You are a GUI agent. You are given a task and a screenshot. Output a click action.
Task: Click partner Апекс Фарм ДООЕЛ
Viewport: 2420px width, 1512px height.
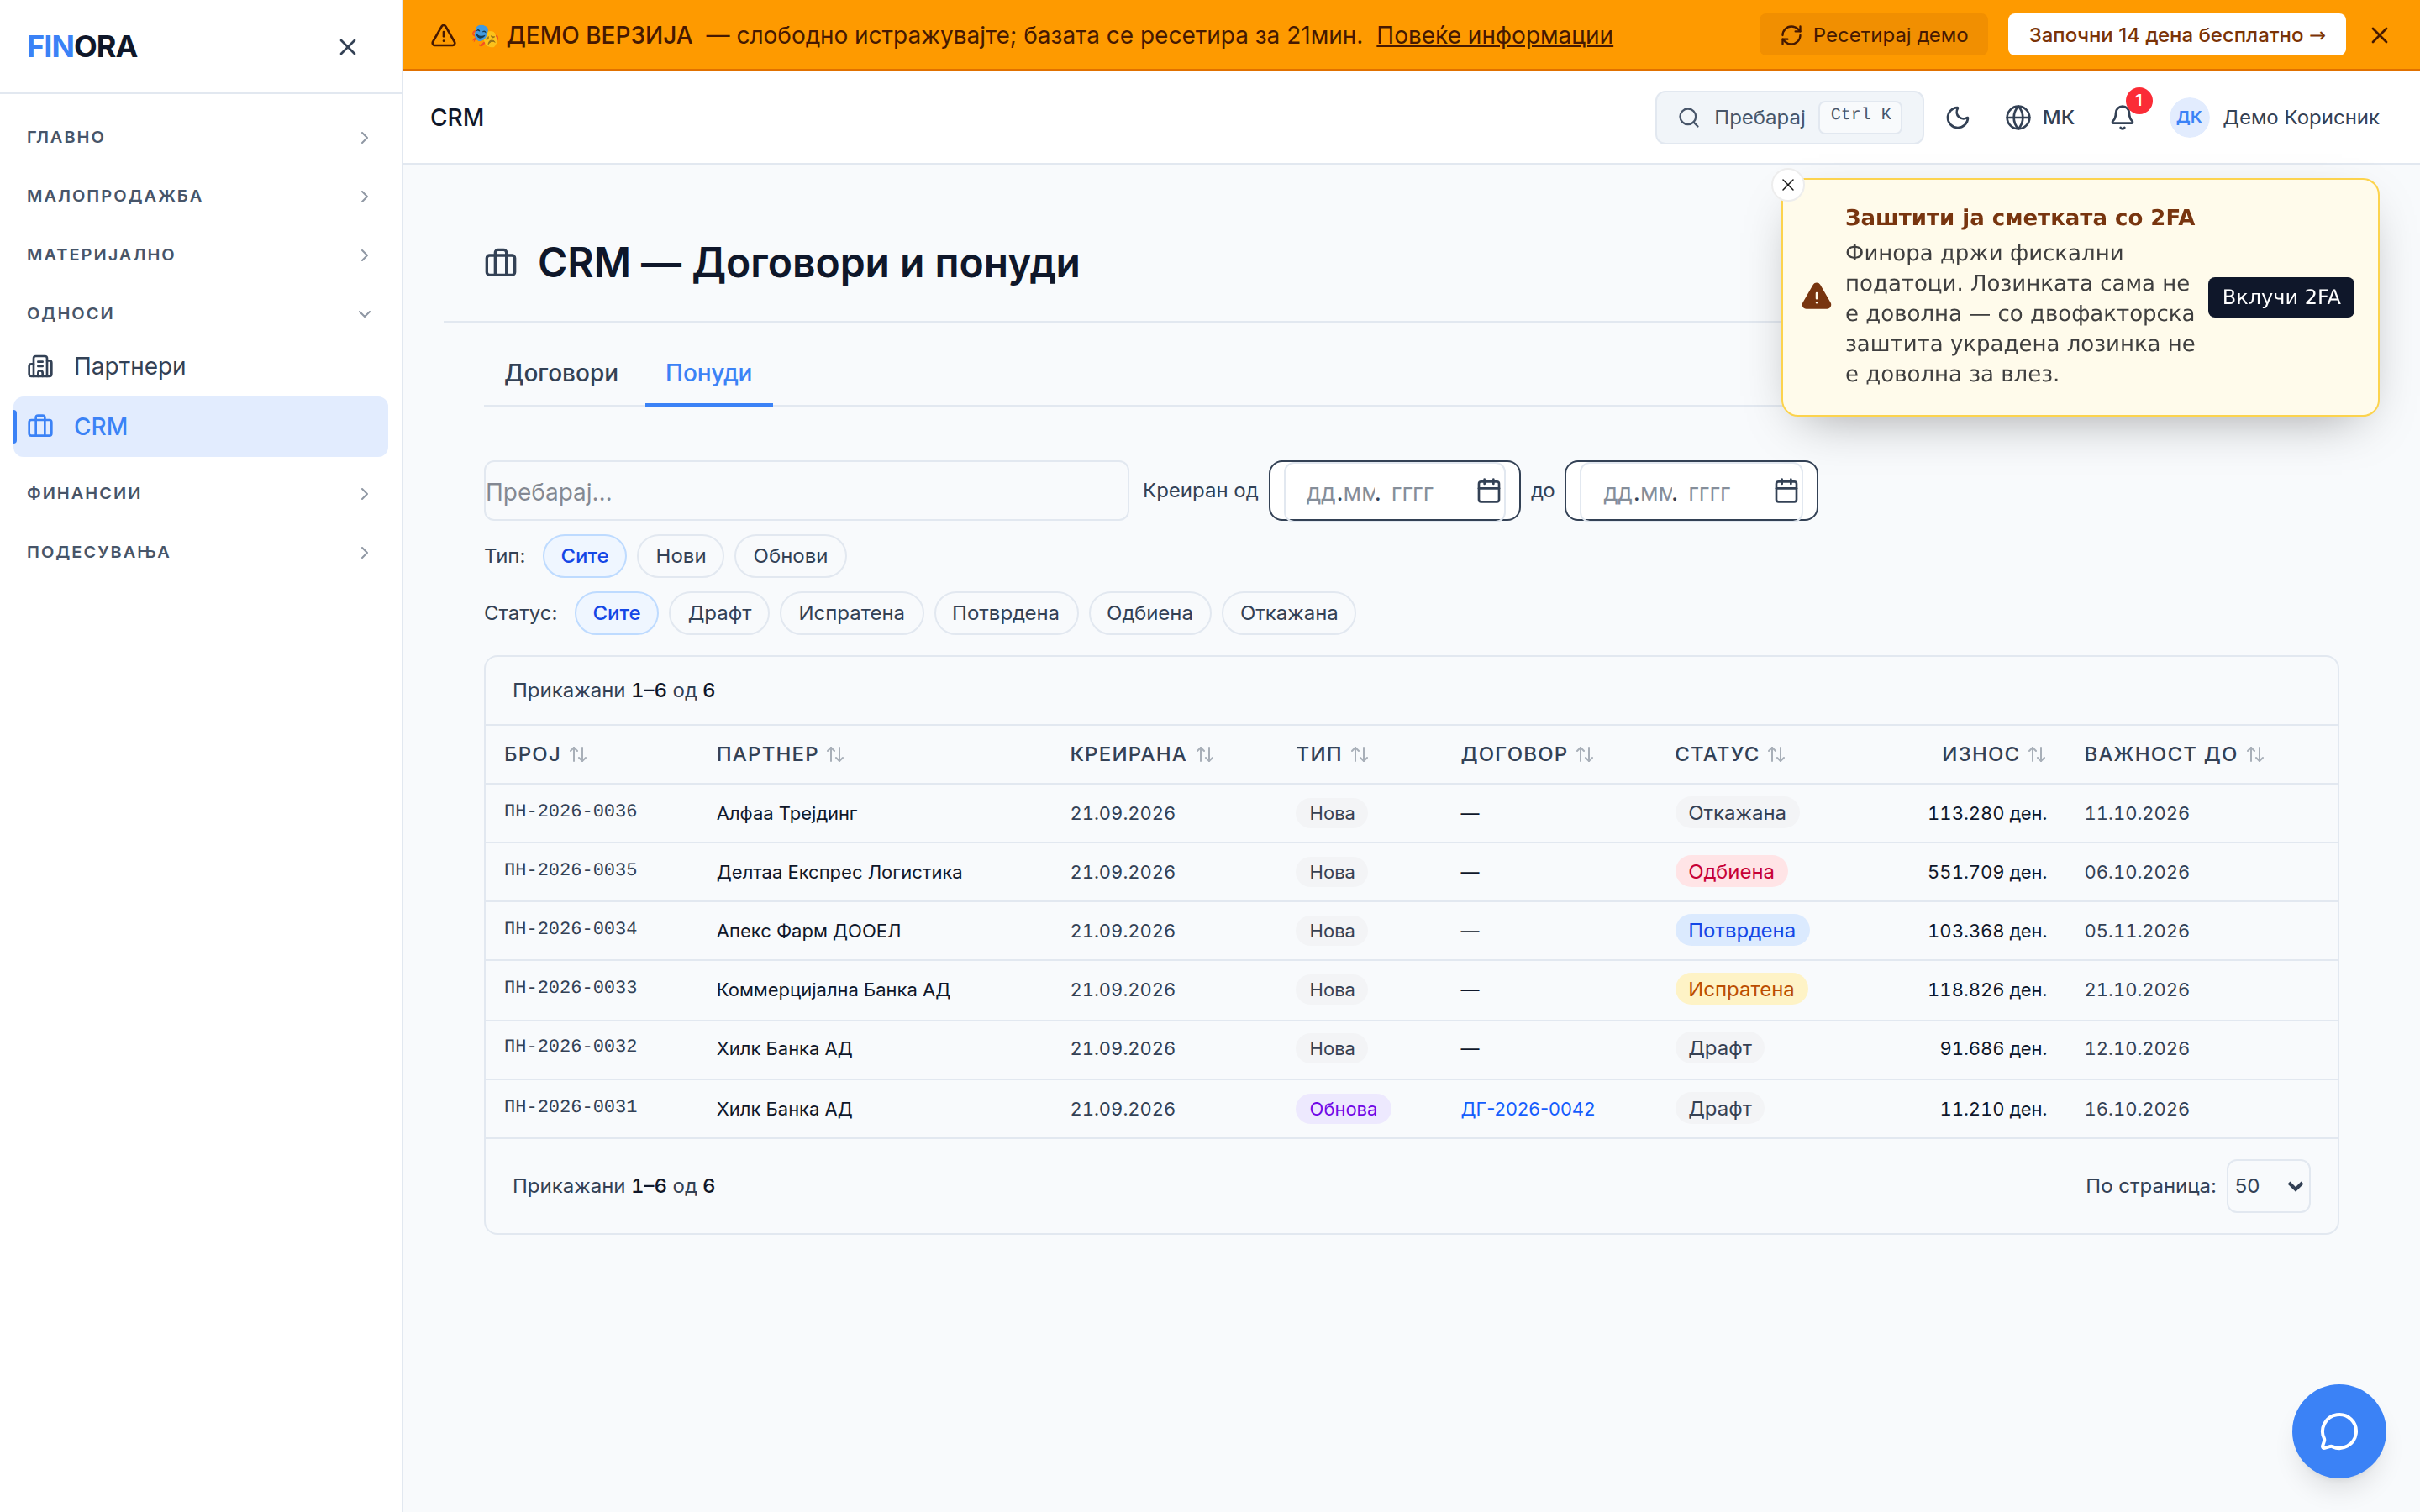(808, 931)
